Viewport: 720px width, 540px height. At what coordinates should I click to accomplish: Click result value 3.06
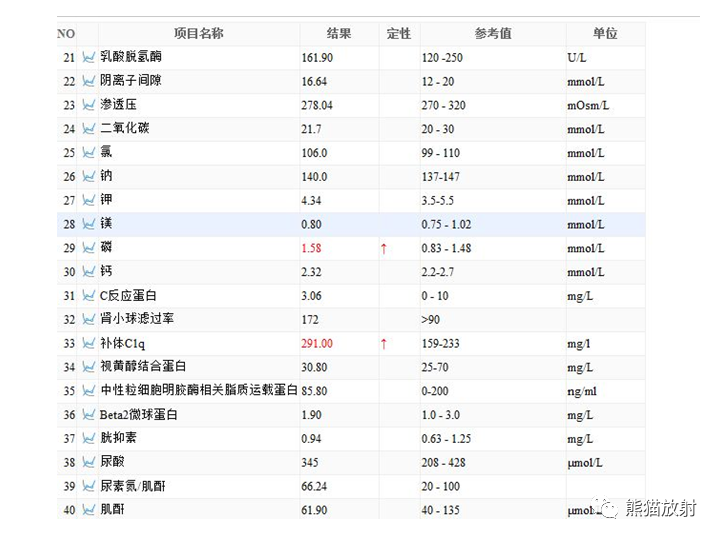(311, 296)
